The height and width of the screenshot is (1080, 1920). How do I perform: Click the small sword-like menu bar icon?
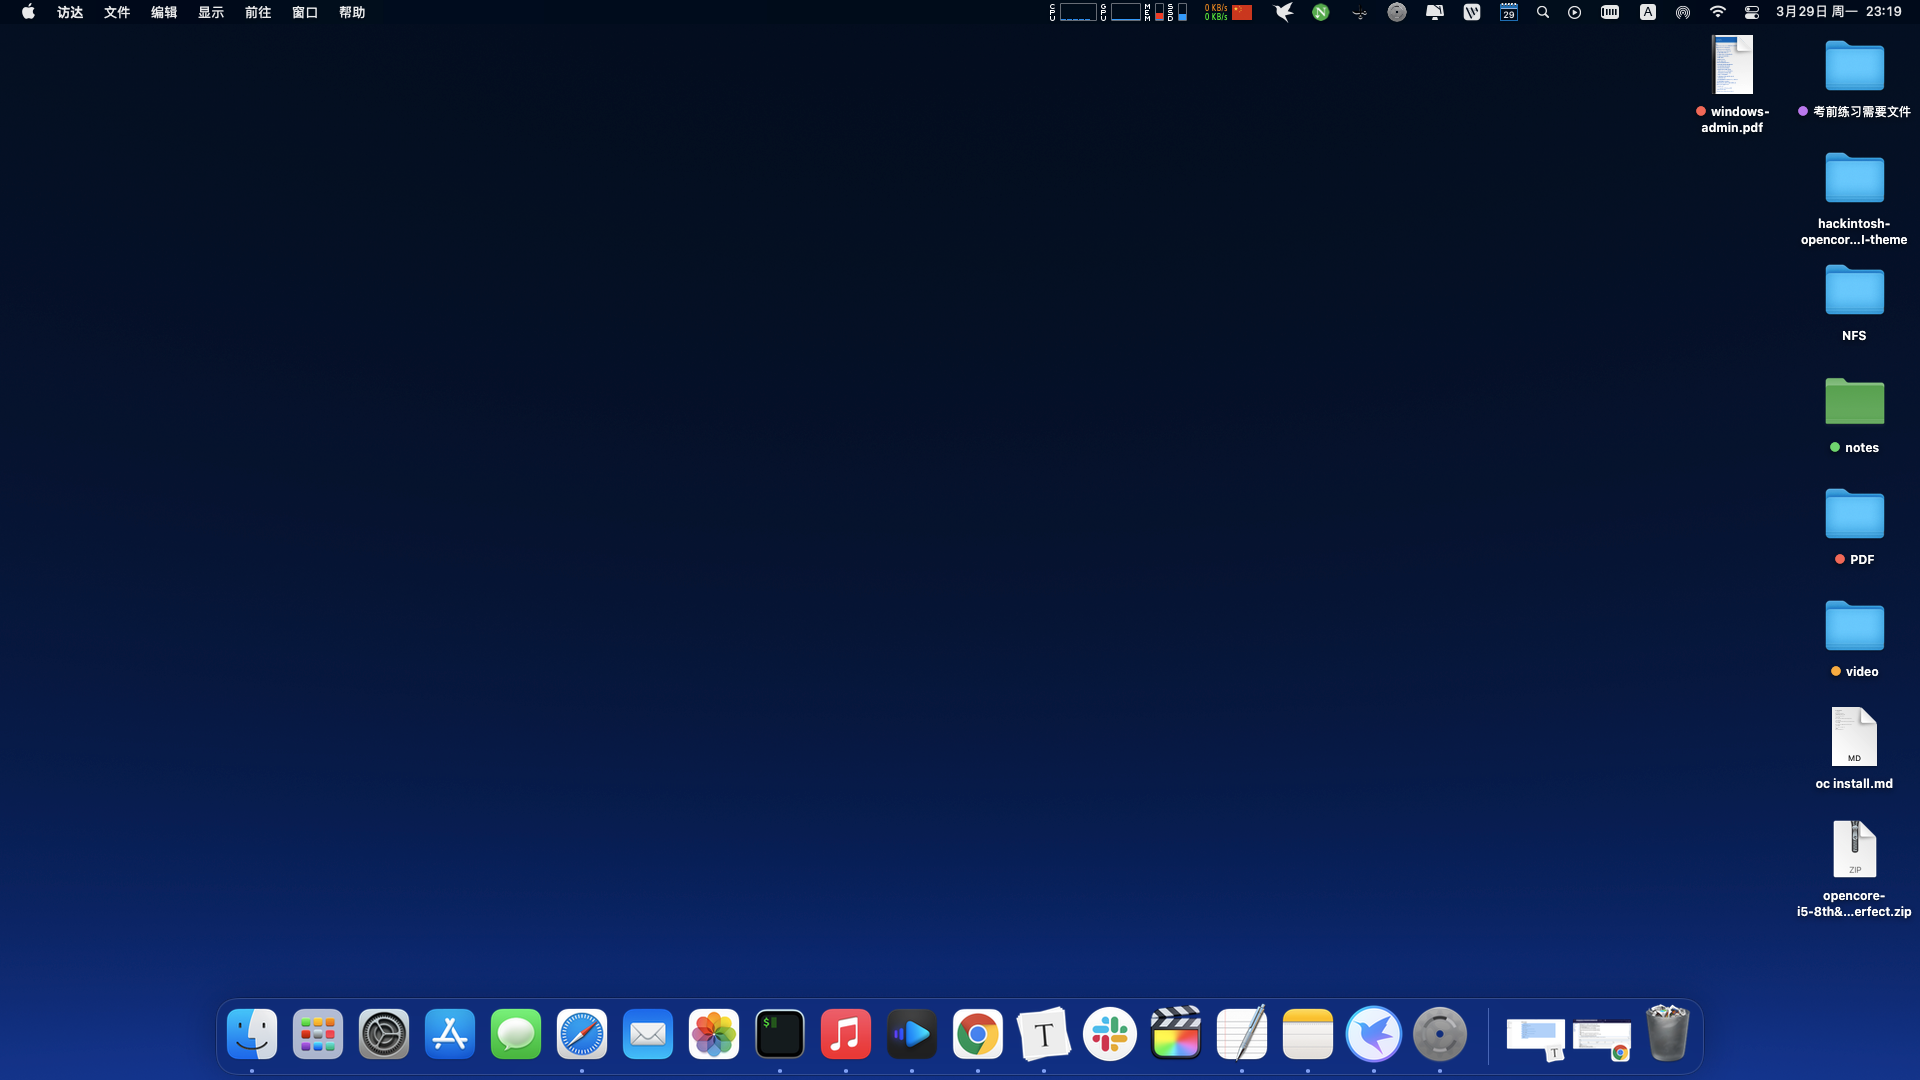click(x=1359, y=12)
